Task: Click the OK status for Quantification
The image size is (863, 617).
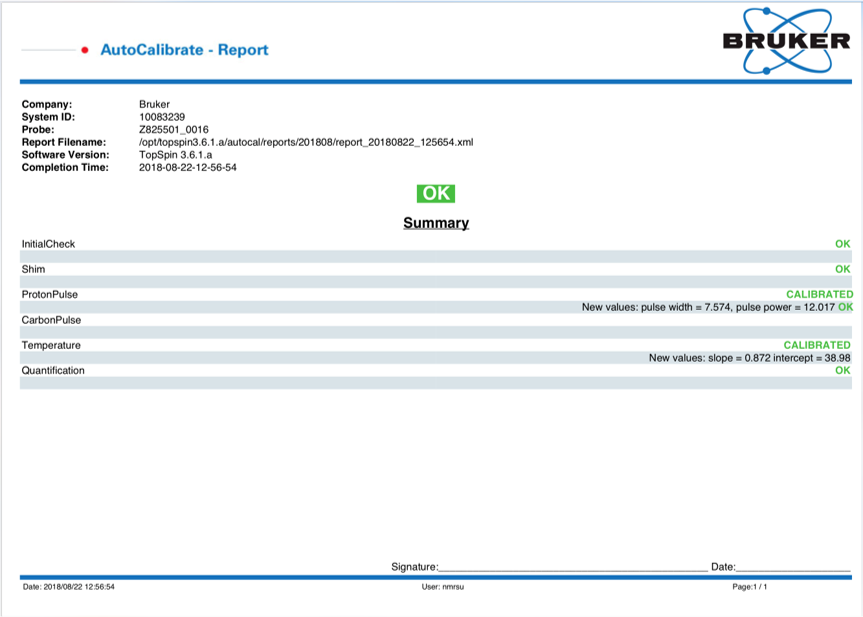Action: [841, 370]
